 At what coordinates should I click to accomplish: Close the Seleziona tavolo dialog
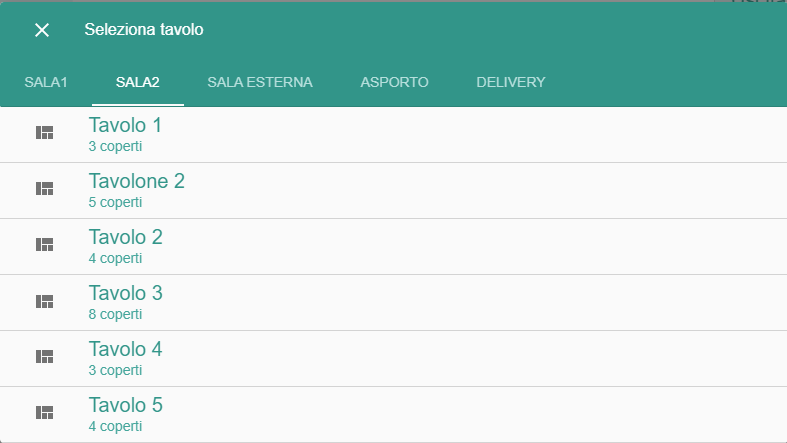point(42,30)
